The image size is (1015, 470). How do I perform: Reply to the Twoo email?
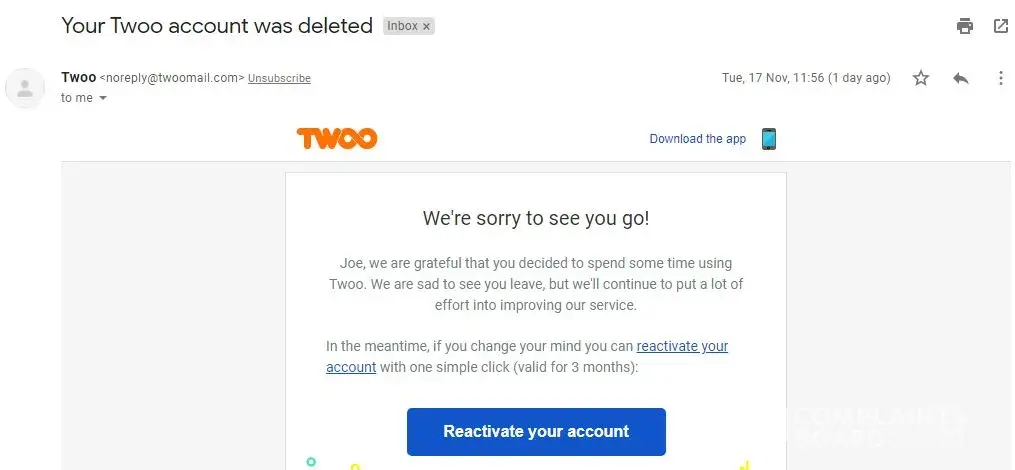[961, 78]
